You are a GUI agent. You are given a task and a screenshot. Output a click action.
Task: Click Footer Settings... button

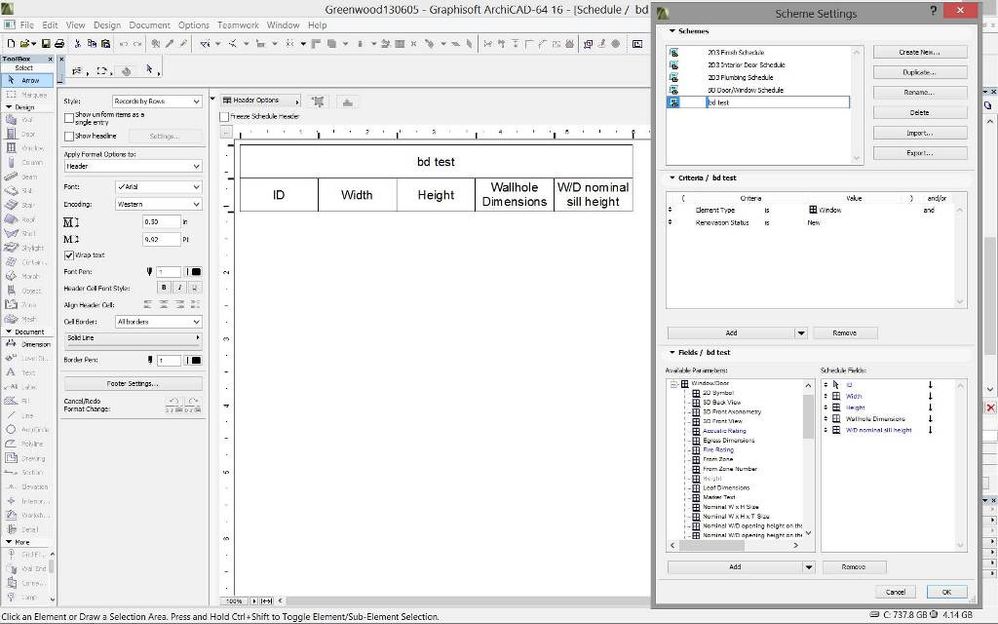133,383
